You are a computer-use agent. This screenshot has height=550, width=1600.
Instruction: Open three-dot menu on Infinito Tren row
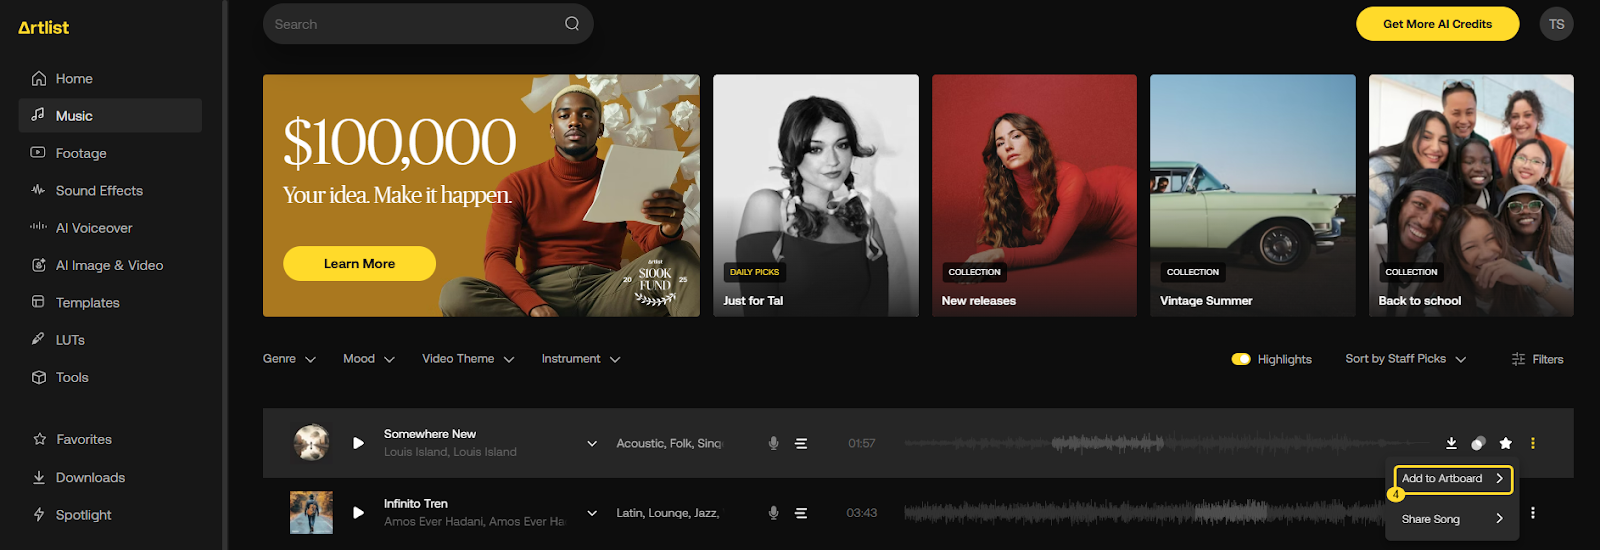click(x=1532, y=513)
